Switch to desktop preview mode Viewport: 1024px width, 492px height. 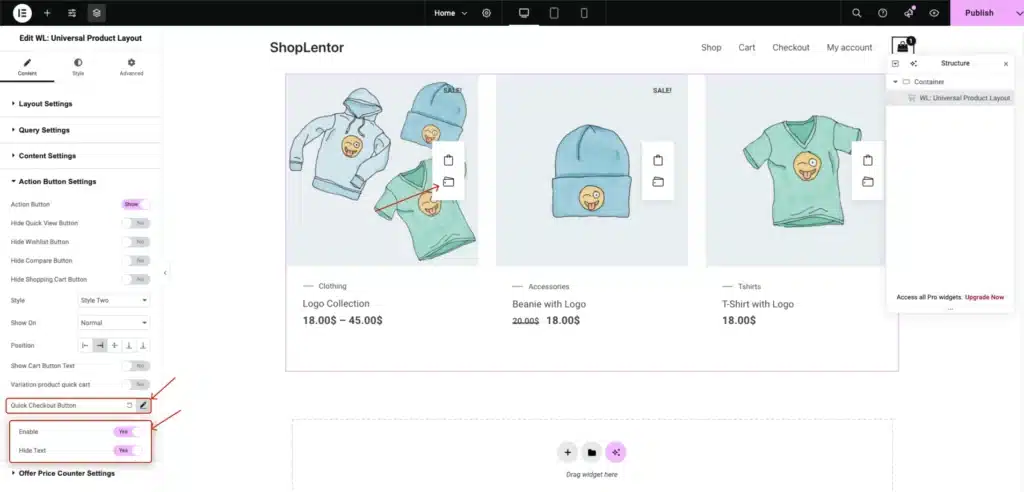coord(524,13)
